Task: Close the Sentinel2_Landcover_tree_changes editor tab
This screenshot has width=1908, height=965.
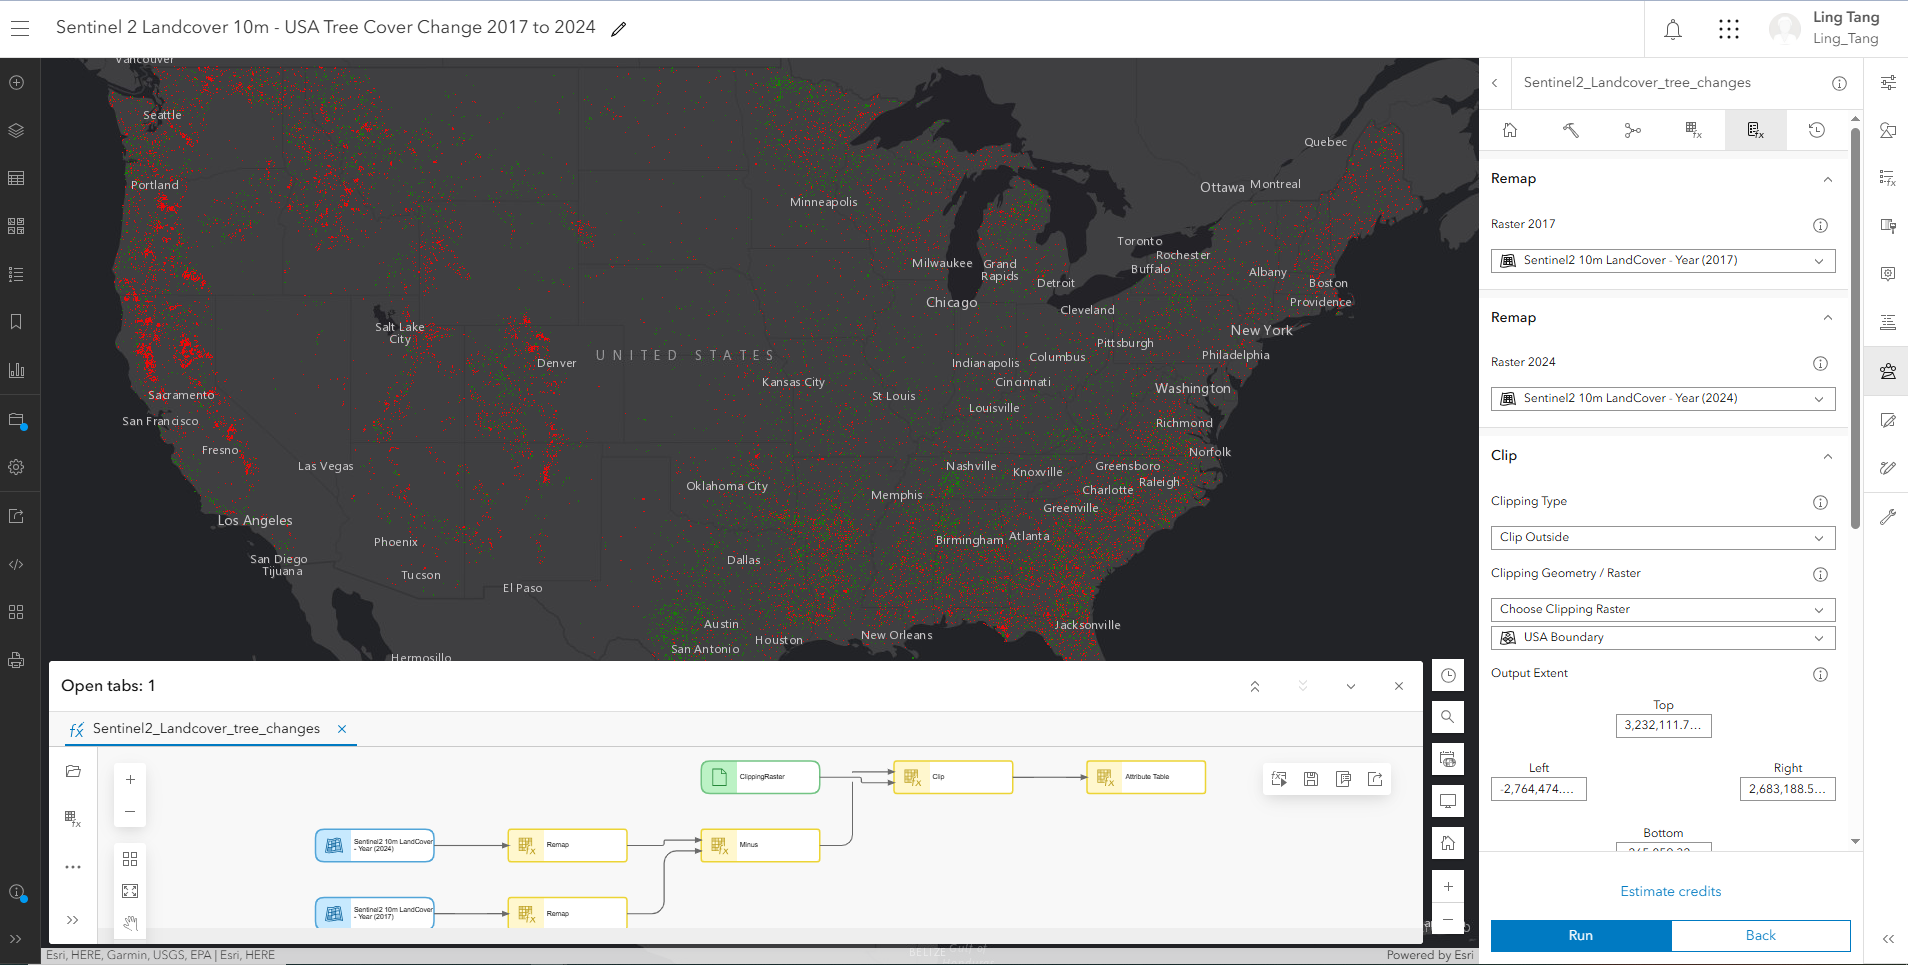Action: tap(342, 729)
